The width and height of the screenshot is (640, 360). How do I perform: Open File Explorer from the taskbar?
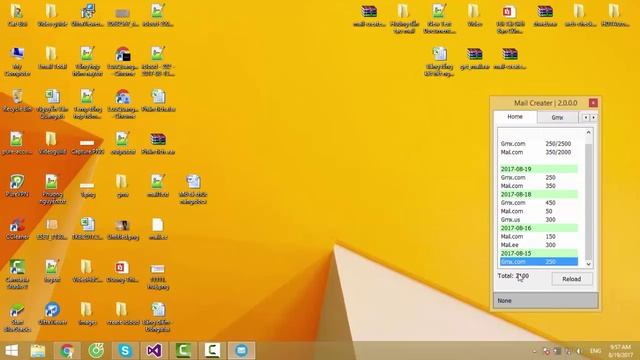[38, 351]
